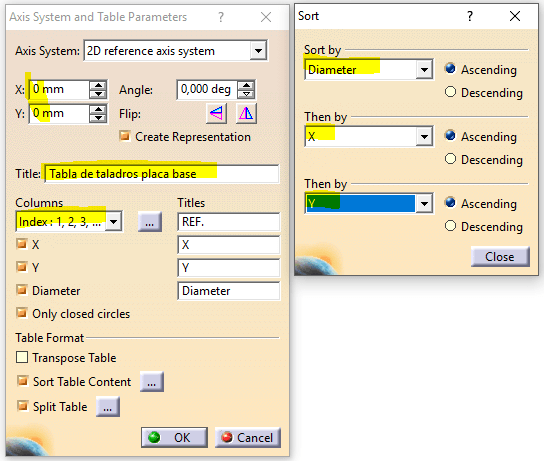Click the Title text field
This screenshot has width=544, height=461.
162,173
